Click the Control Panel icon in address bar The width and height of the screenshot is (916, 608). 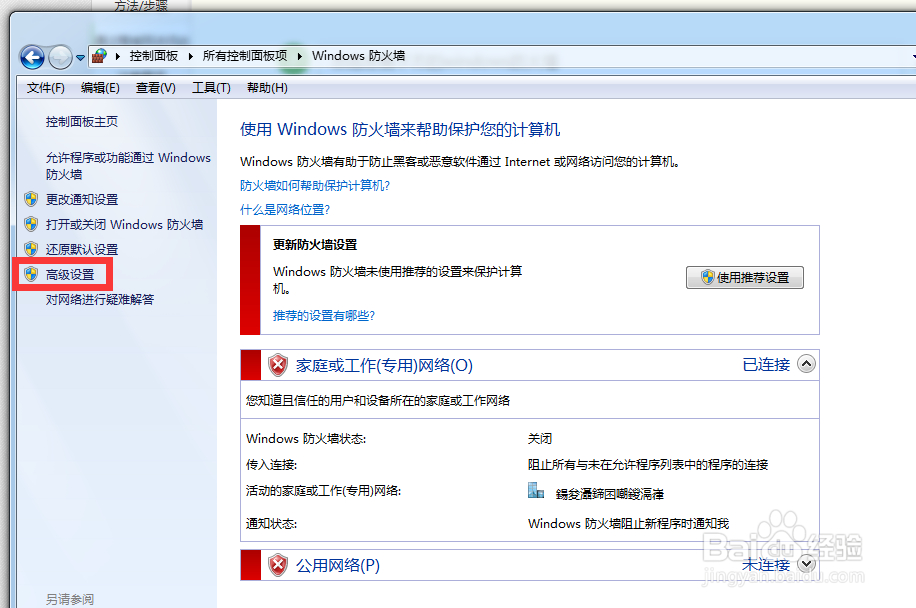pyautogui.click(x=100, y=56)
